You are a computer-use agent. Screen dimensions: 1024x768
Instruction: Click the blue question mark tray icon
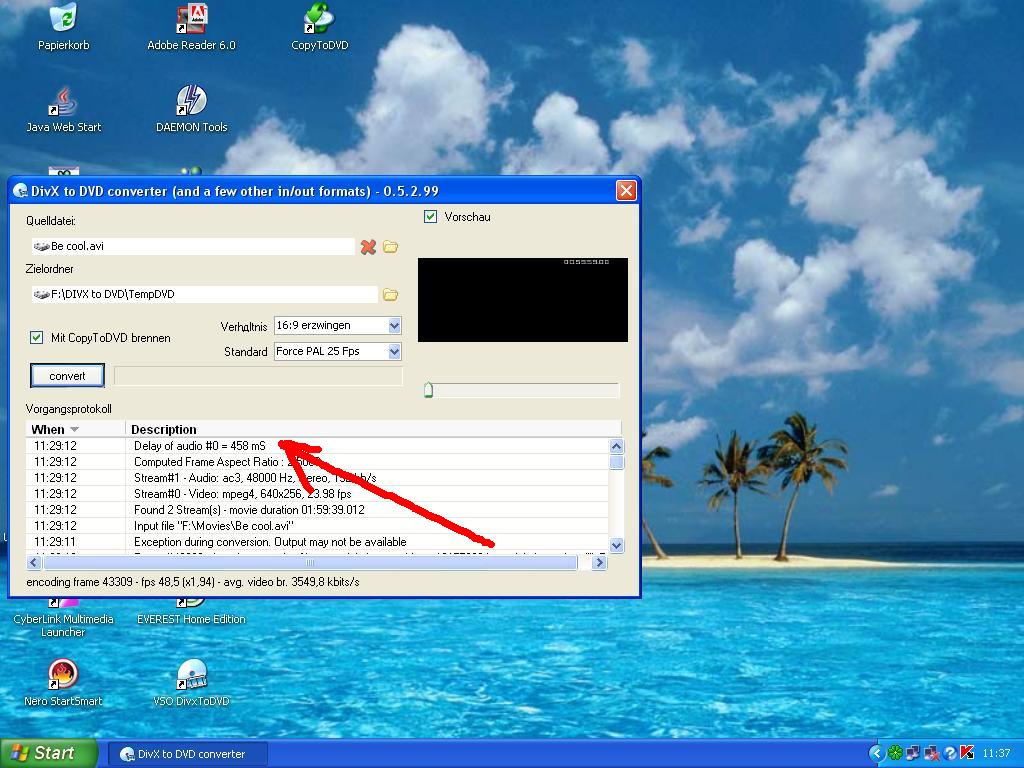pyautogui.click(x=950, y=754)
